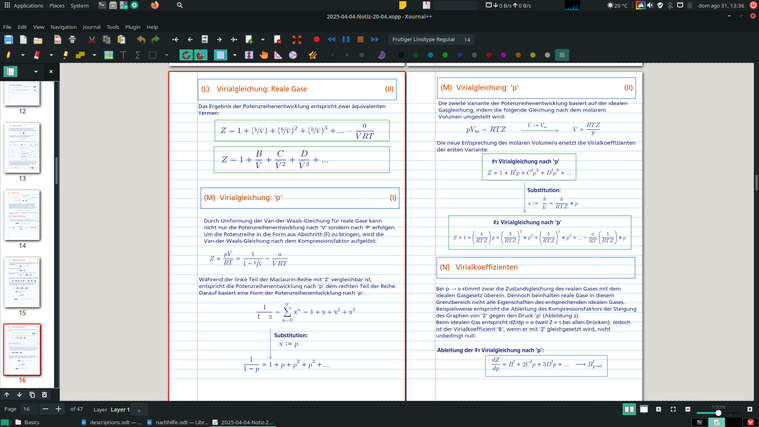The image size is (759, 427).
Task: Open the Pen tool options dropdown
Action: click(22, 55)
